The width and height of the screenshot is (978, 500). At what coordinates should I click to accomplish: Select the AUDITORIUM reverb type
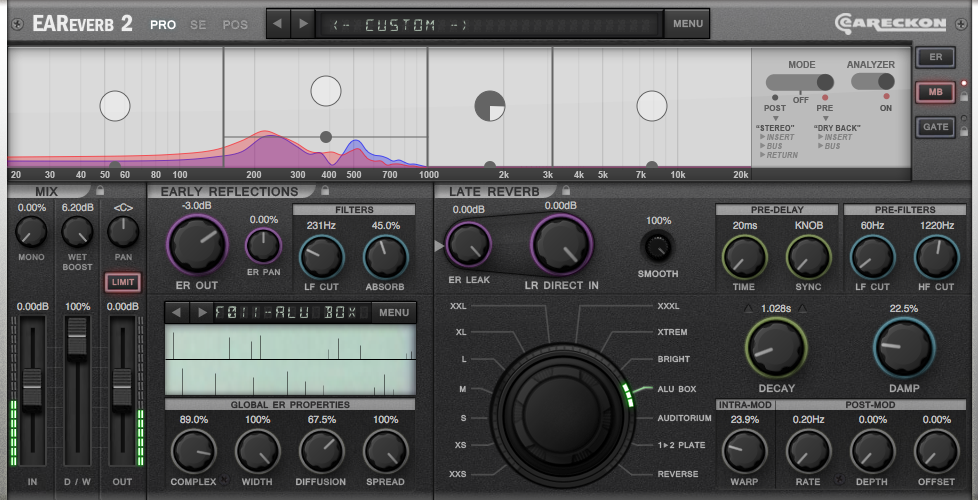click(x=684, y=418)
